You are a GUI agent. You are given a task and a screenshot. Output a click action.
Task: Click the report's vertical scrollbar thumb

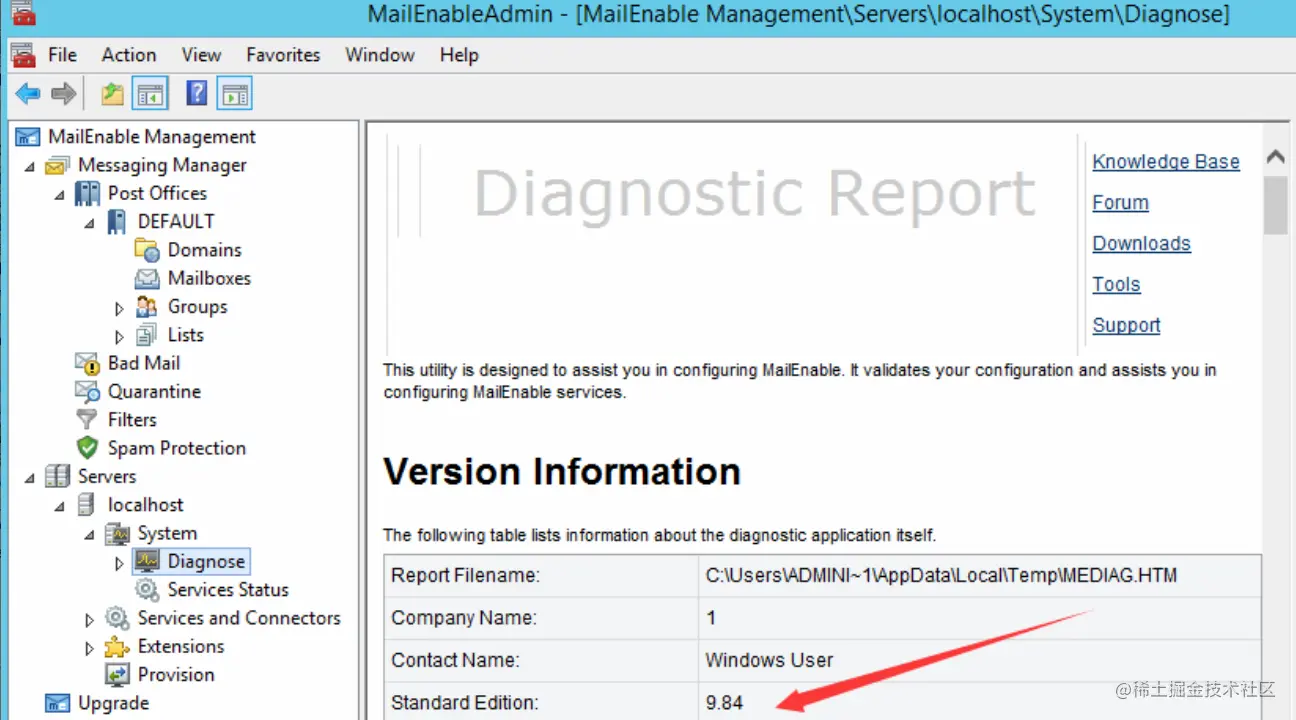tap(1275, 206)
